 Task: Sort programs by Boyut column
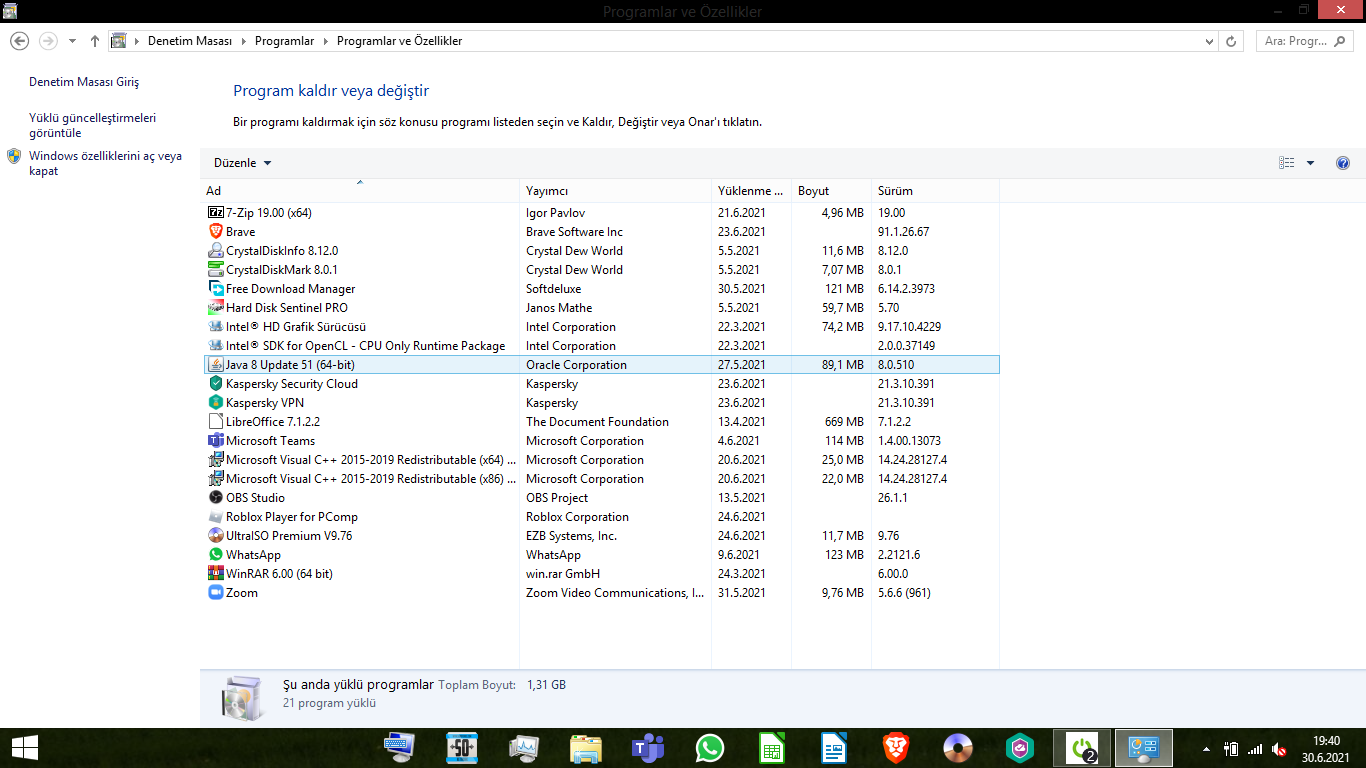pos(831,190)
